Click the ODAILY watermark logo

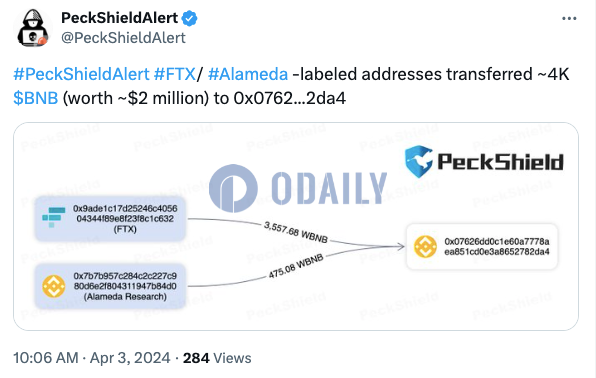click(298, 188)
